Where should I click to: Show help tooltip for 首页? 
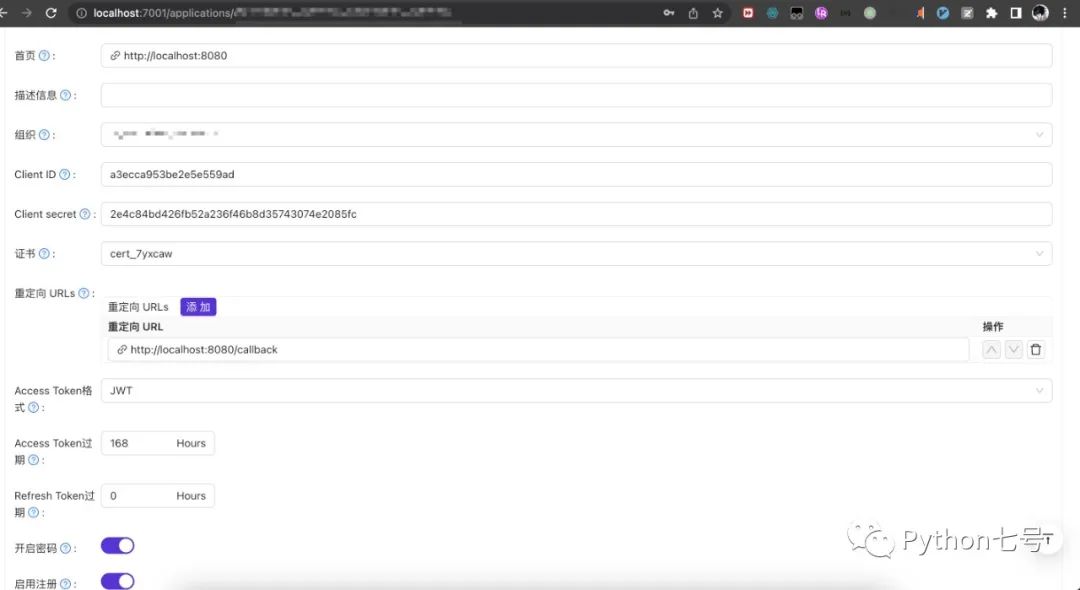tap(44, 56)
